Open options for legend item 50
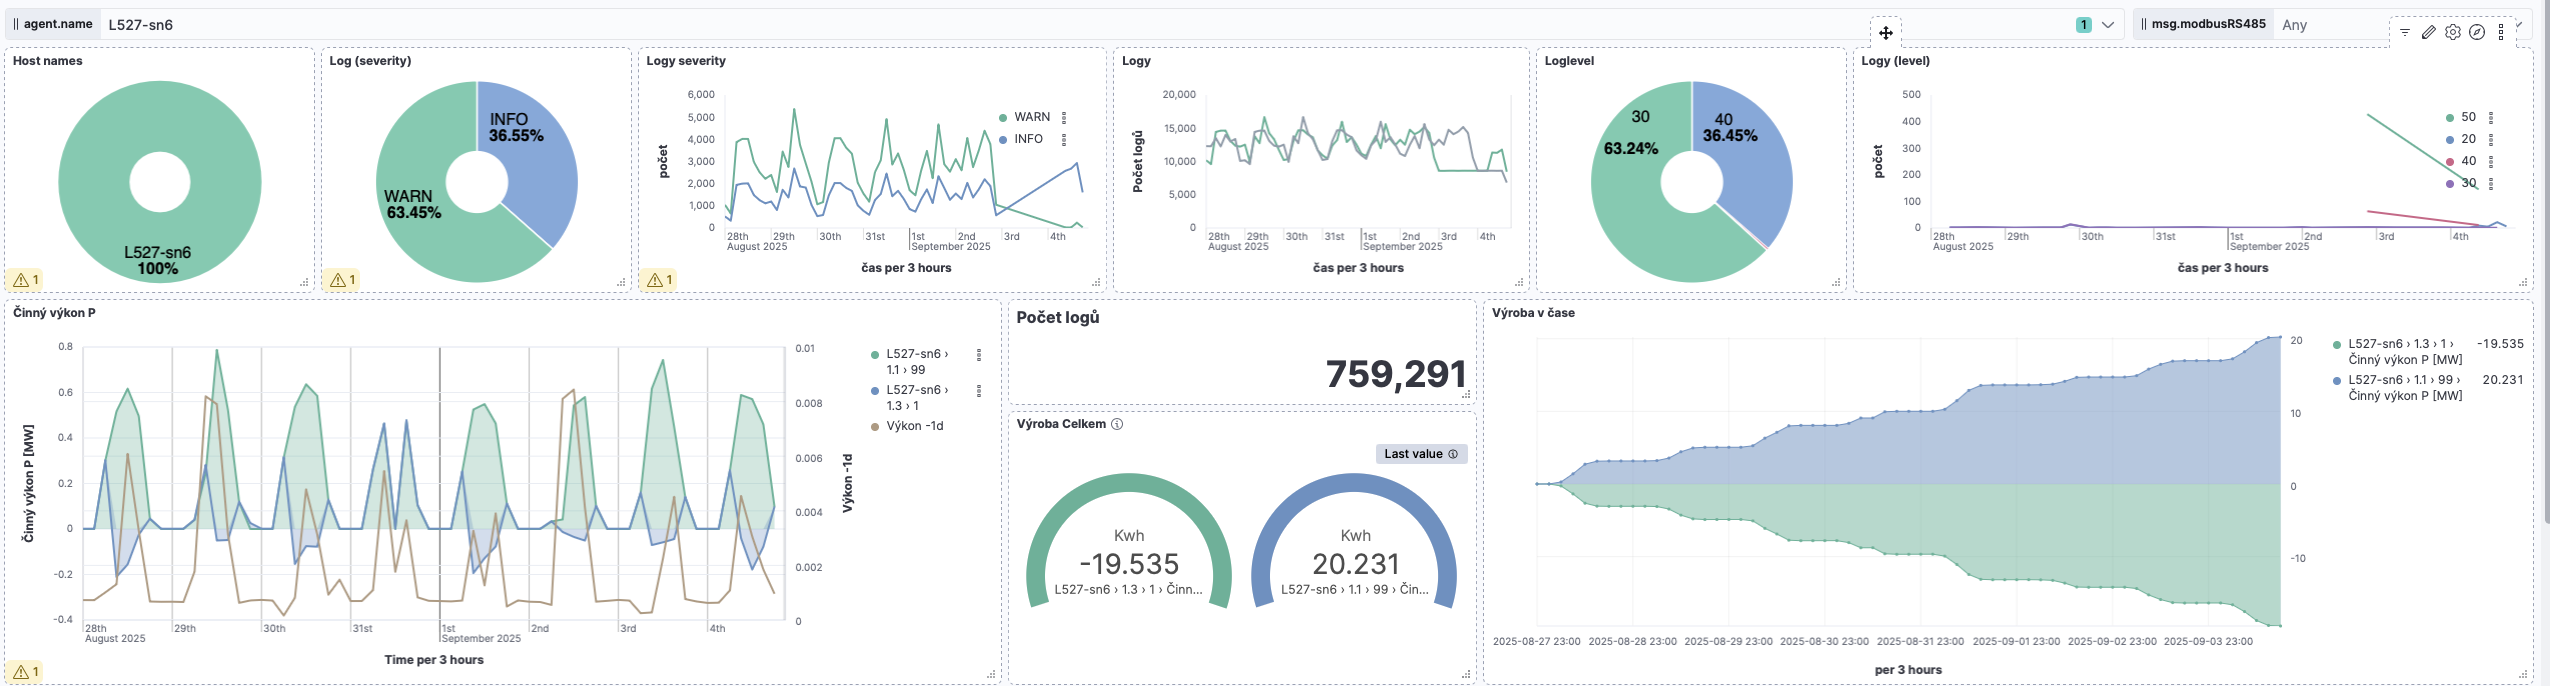The height and width of the screenshot is (686, 2550). [2491, 117]
